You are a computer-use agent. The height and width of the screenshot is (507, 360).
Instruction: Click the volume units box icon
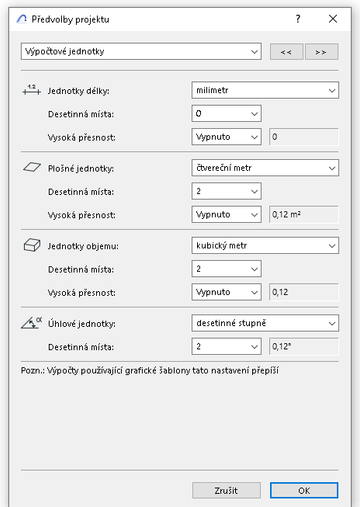pyautogui.click(x=32, y=245)
